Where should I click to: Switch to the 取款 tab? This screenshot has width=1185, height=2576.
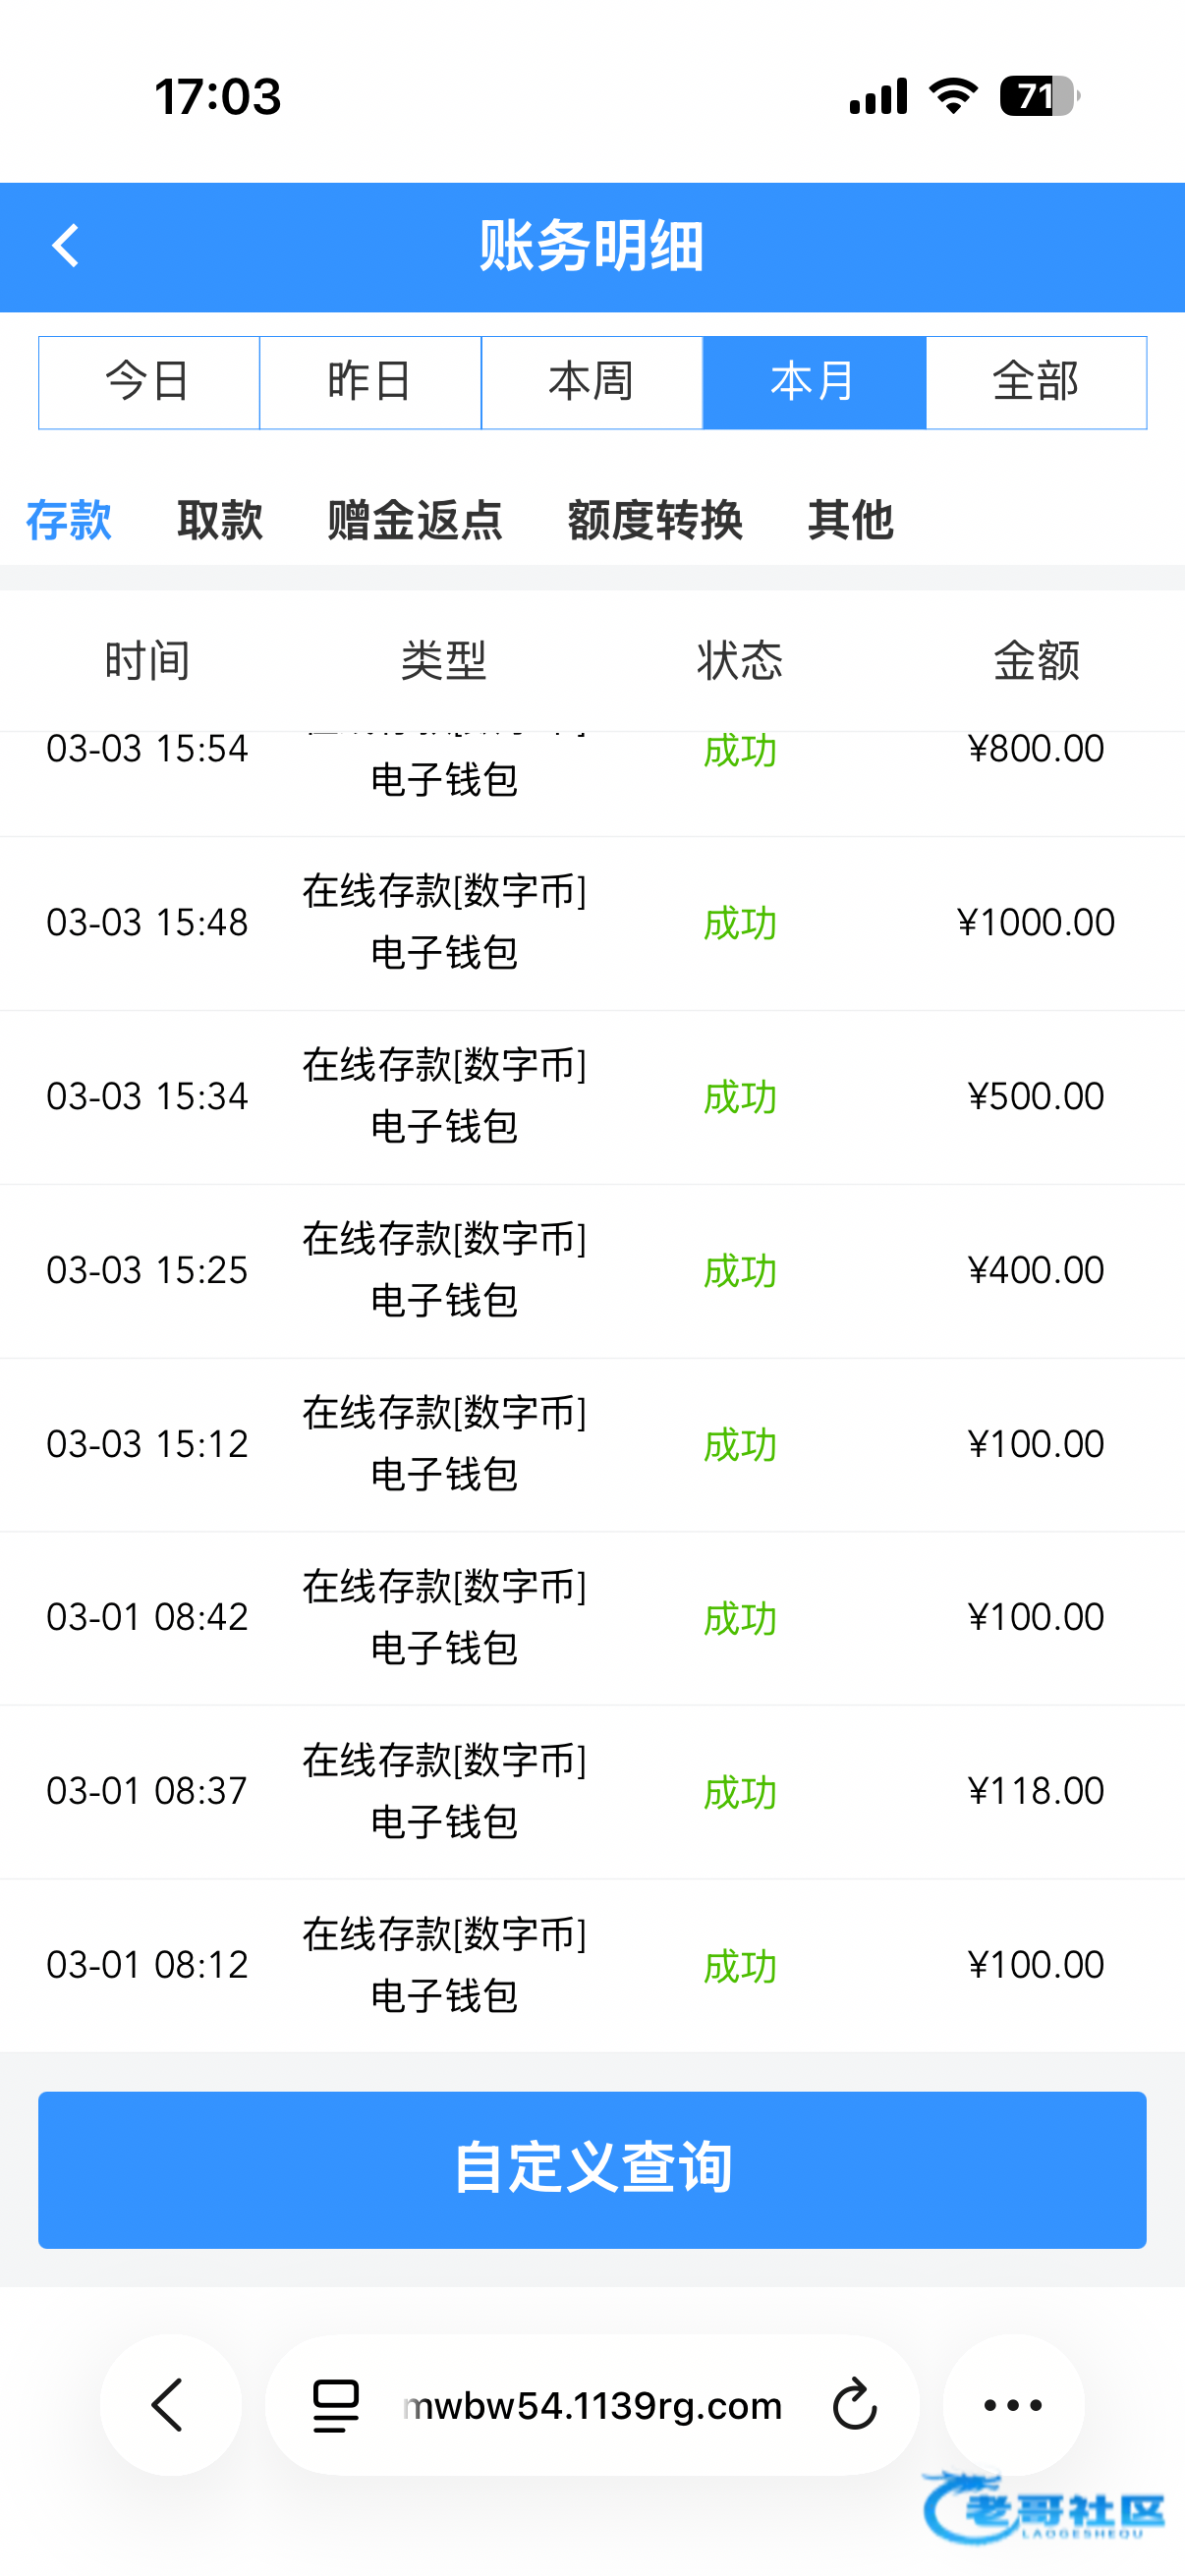pyautogui.click(x=220, y=521)
